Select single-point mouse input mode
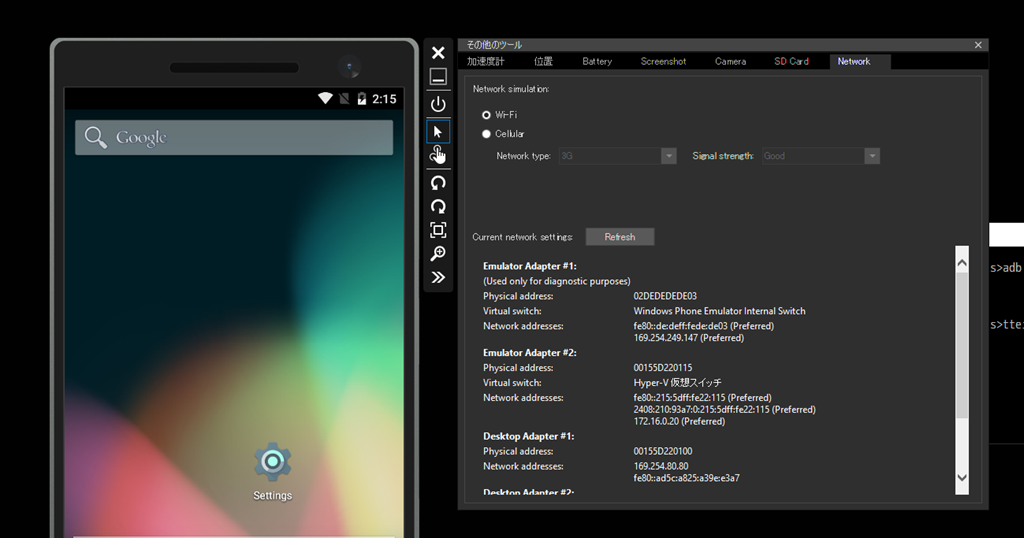The image size is (1024, 538). point(438,131)
